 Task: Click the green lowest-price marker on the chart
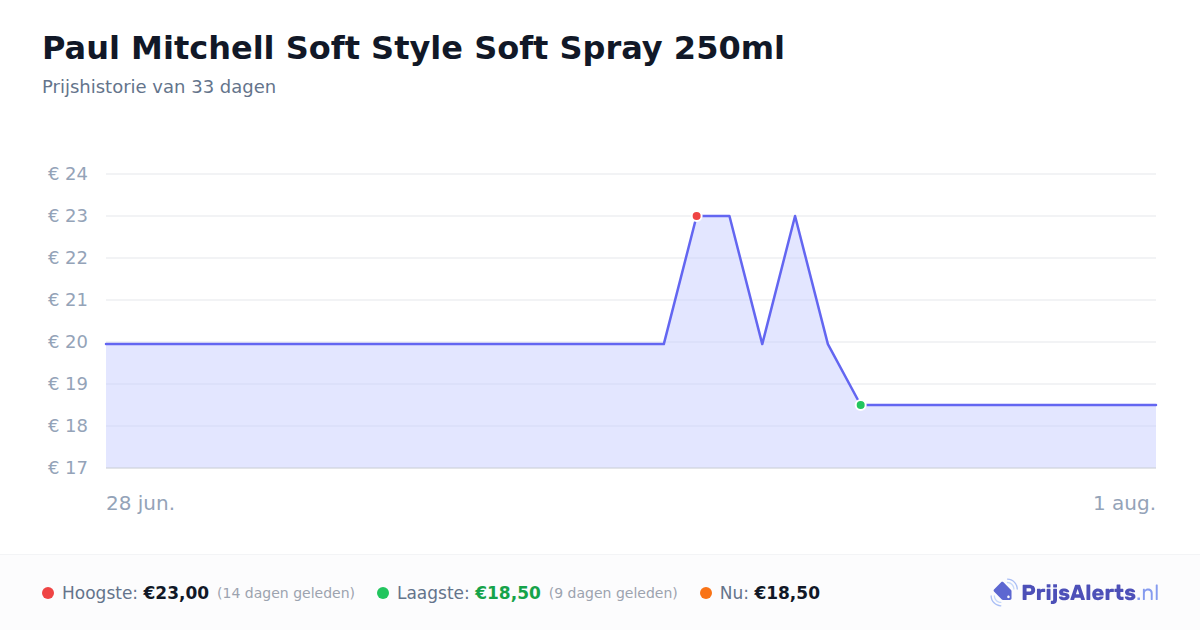pyautogui.click(x=860, y=405)
